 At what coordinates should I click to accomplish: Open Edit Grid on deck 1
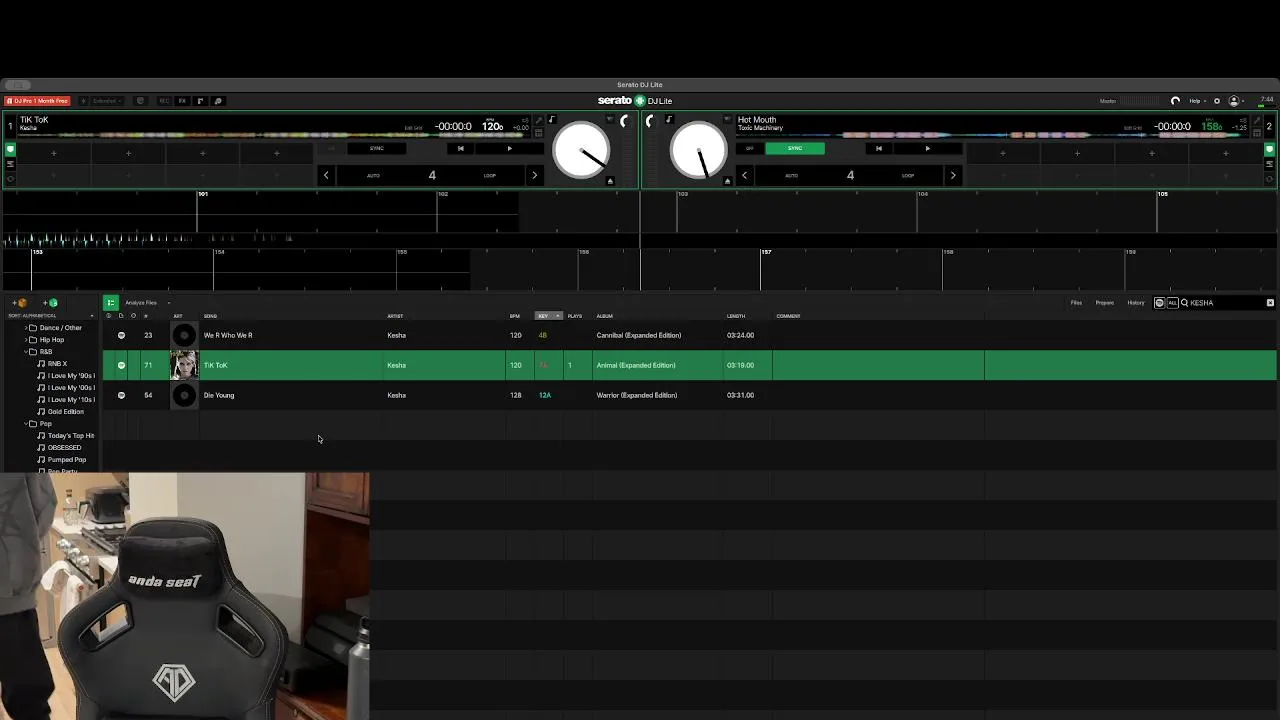[413, 128]
